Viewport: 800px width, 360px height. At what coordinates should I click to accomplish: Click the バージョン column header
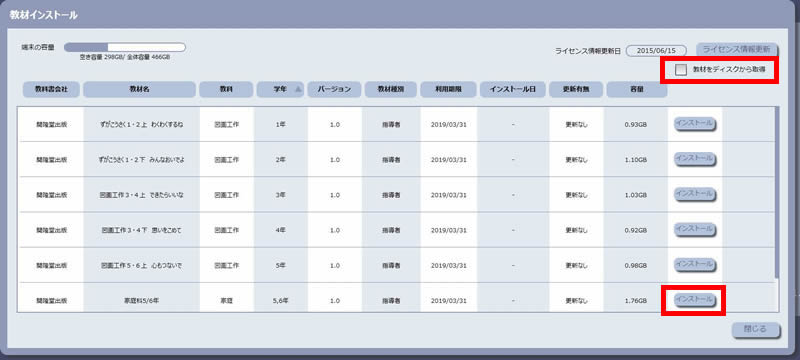tap(334, 89)
